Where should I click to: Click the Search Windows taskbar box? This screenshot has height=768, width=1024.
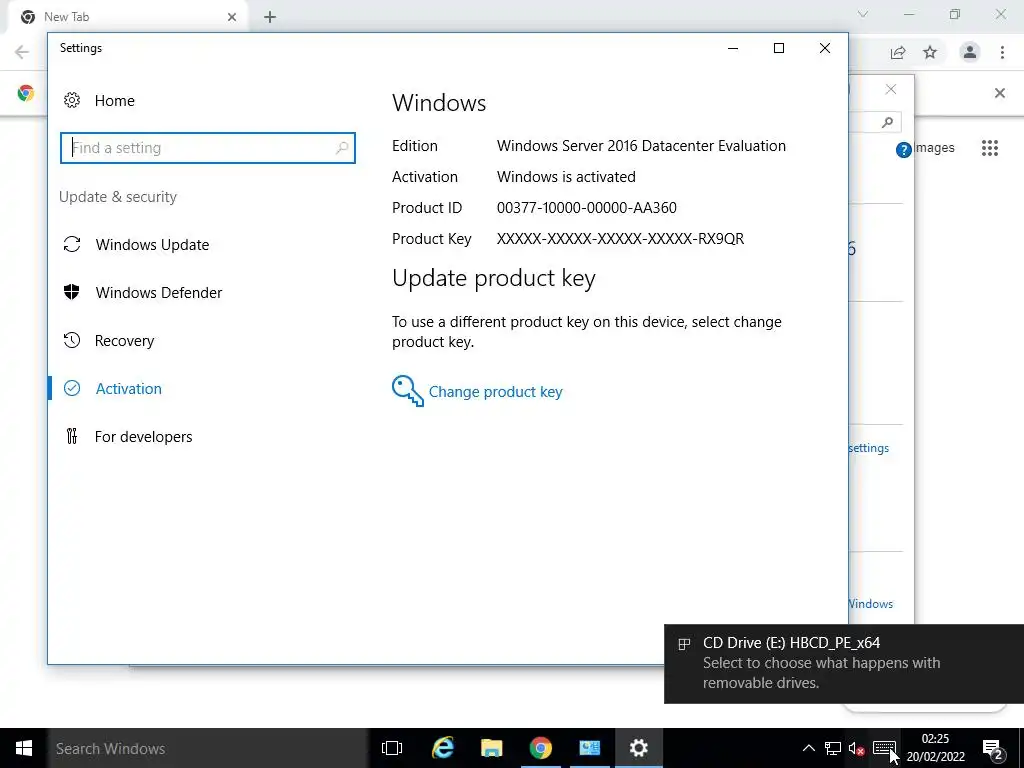(208, 748)
